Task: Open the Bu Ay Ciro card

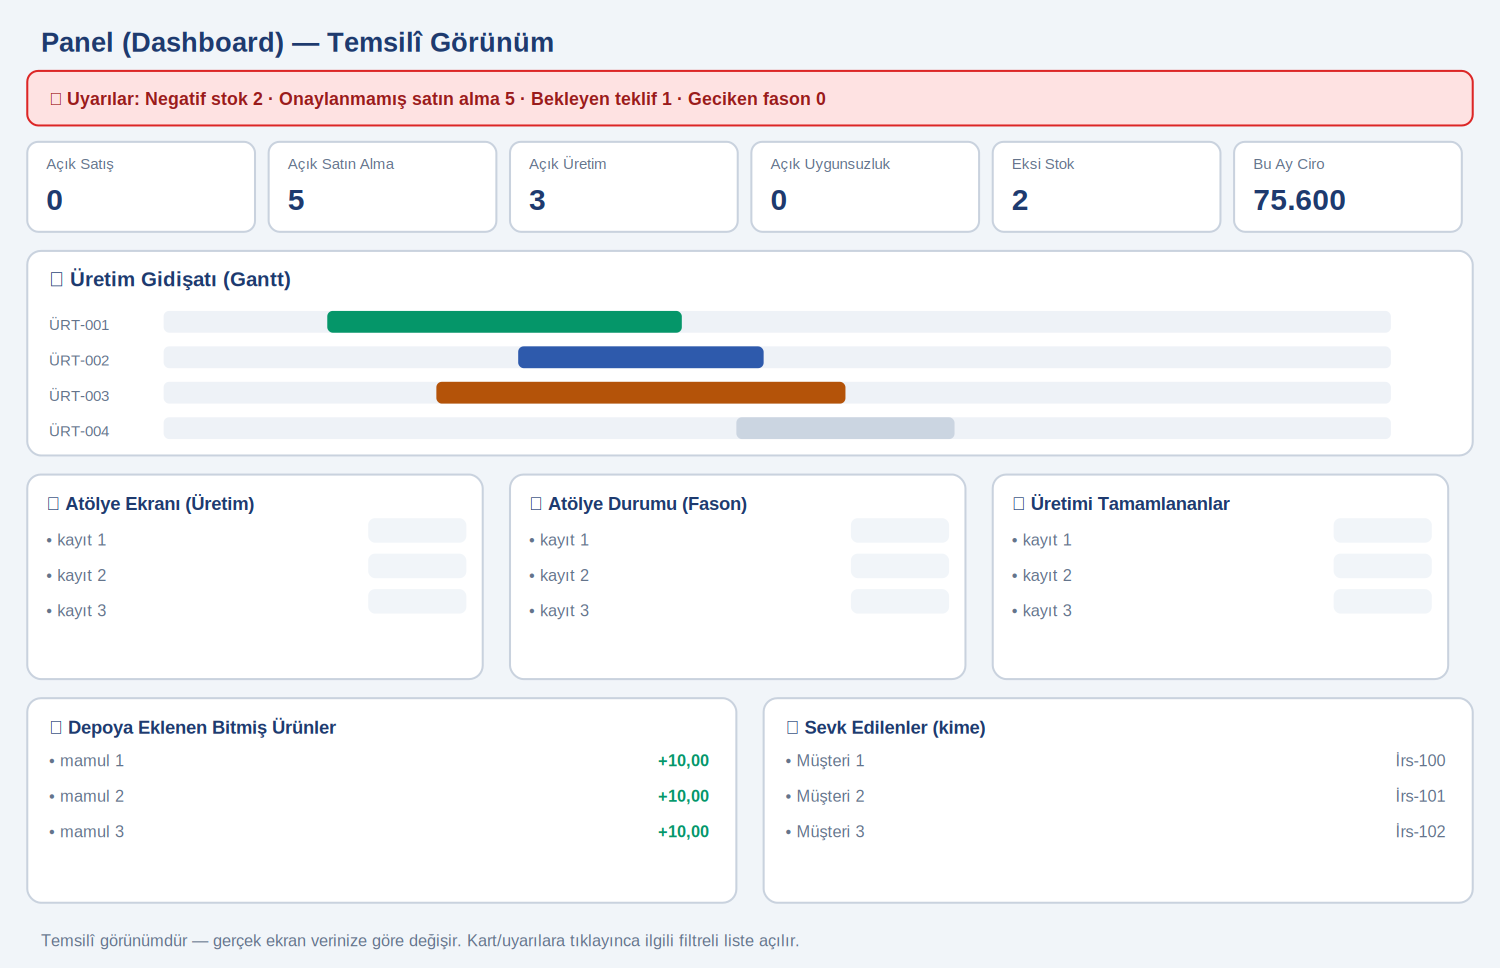Action: (x=1348, y=187)
